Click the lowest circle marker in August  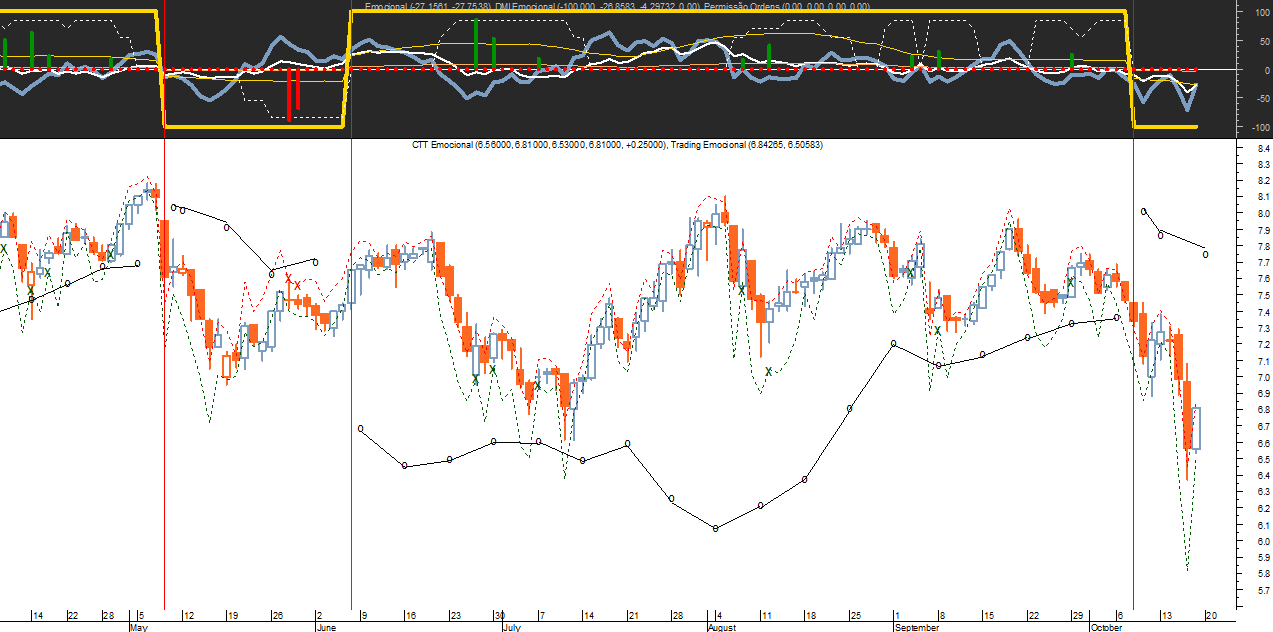point(716,528)
